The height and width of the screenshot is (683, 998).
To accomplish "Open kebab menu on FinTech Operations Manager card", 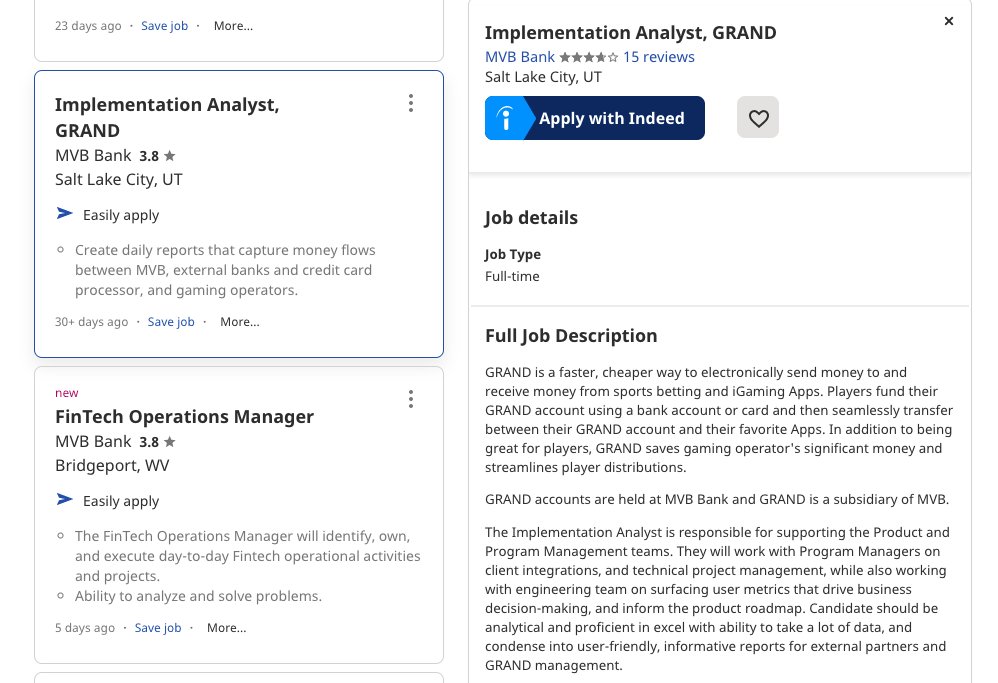I will pyautogui.click(x=411, y=400).
